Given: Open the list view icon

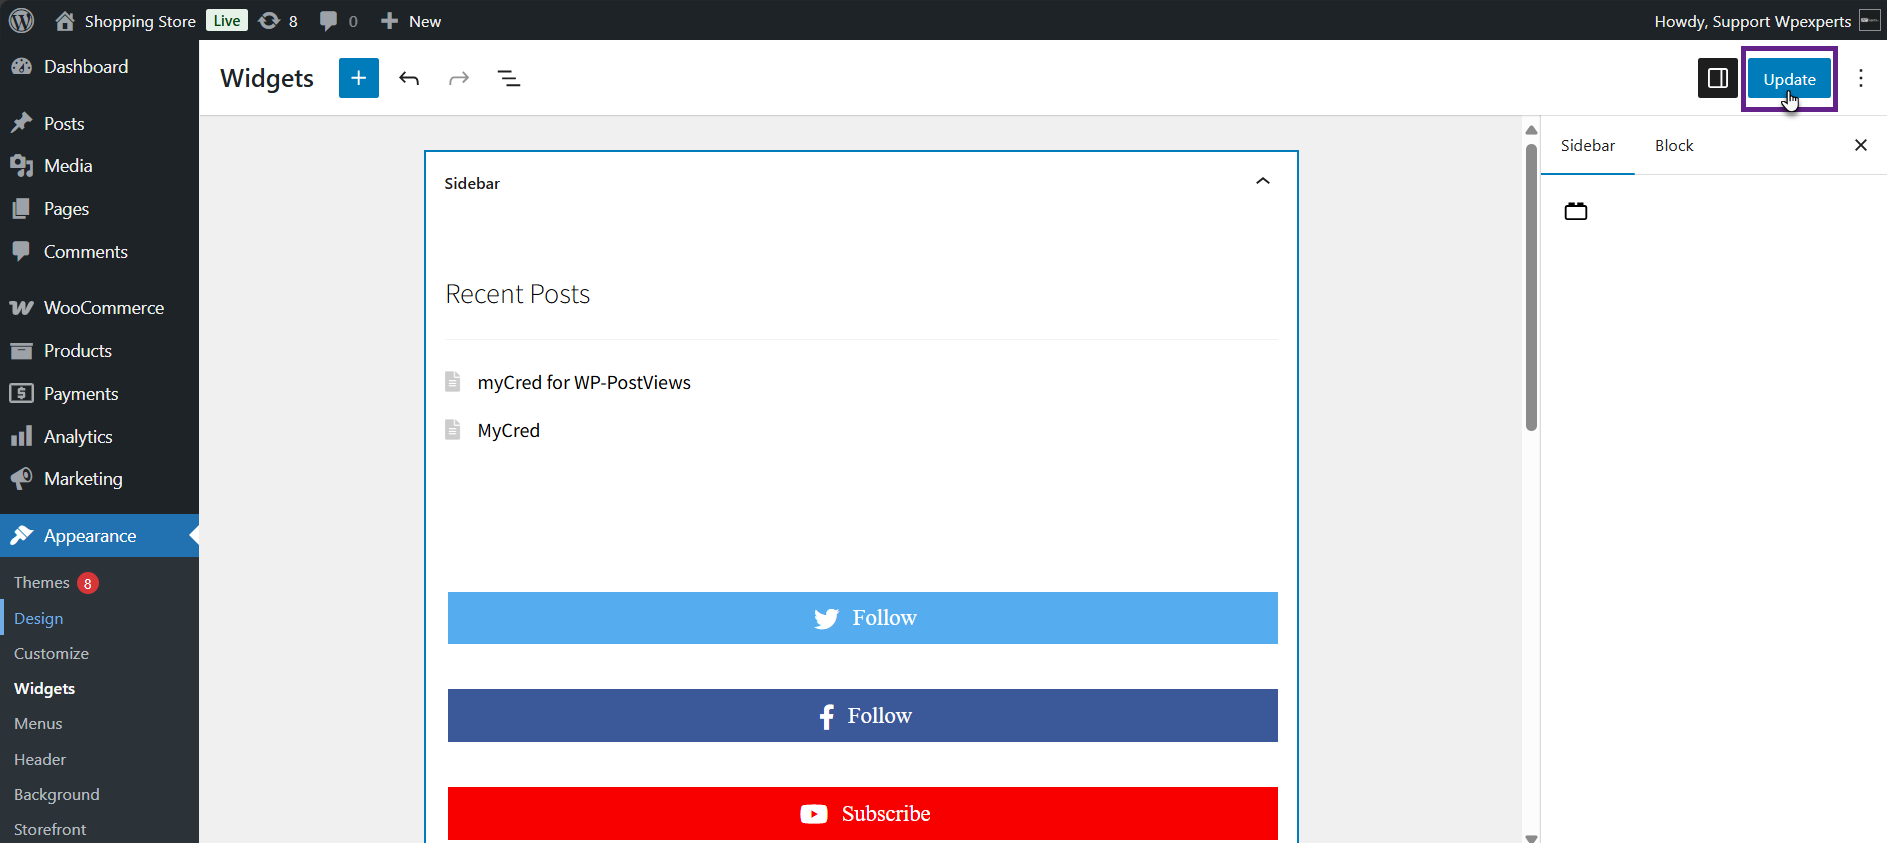Looking at the screenshot, I should 509,78.
